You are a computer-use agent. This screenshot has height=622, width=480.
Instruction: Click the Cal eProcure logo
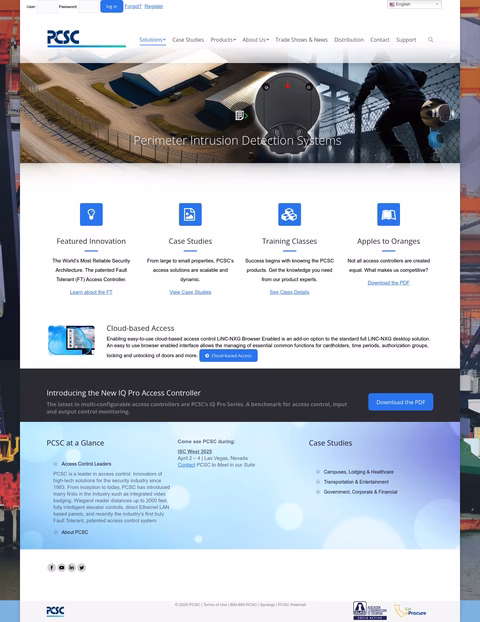tap(410, 611)
